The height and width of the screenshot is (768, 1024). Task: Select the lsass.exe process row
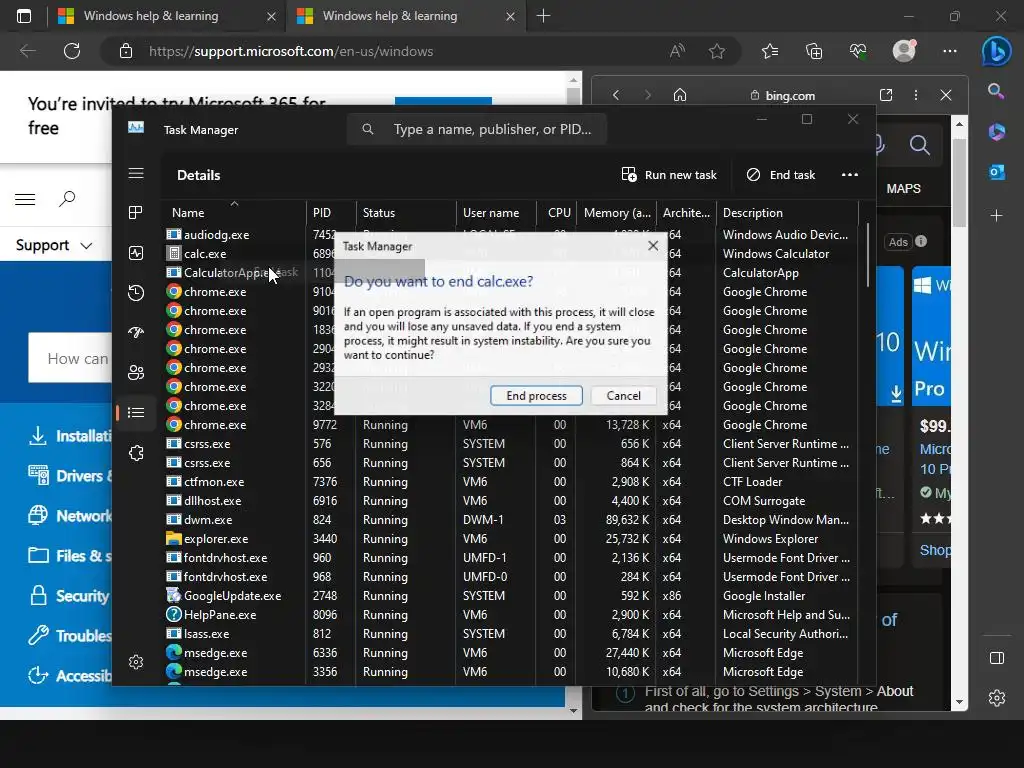(x=510, y=633)
